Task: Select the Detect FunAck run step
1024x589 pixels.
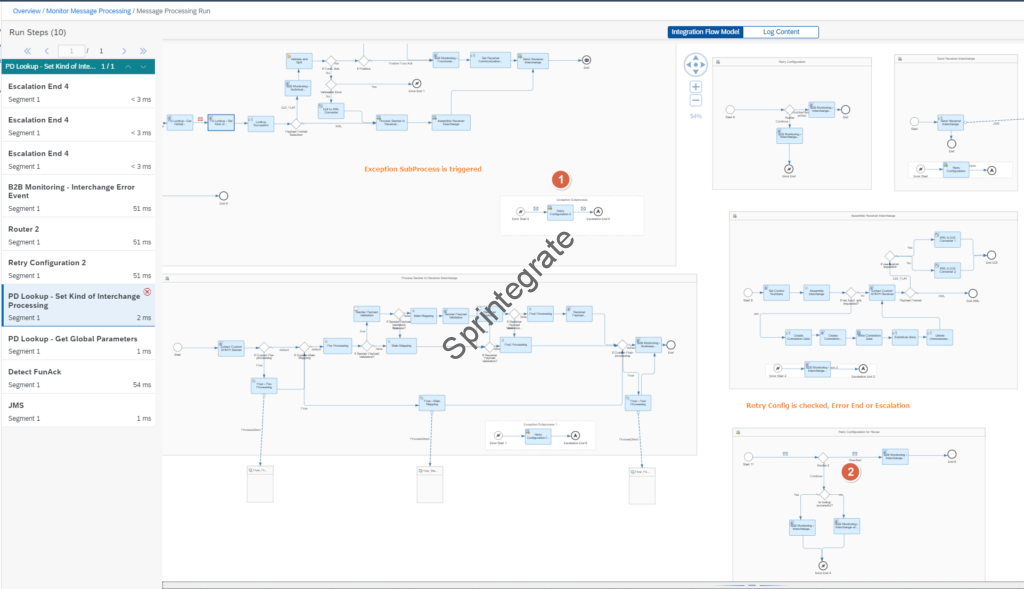Action: tap(78, 377)
